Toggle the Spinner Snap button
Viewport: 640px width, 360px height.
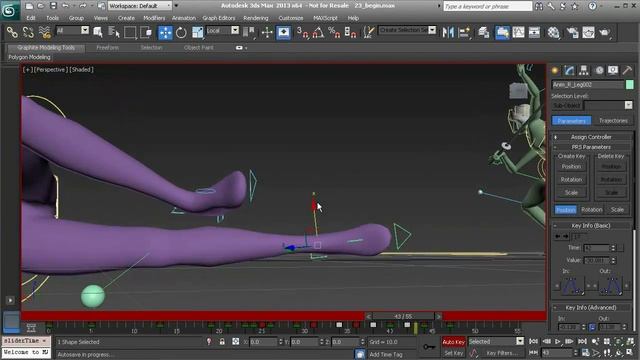[350, 32]
